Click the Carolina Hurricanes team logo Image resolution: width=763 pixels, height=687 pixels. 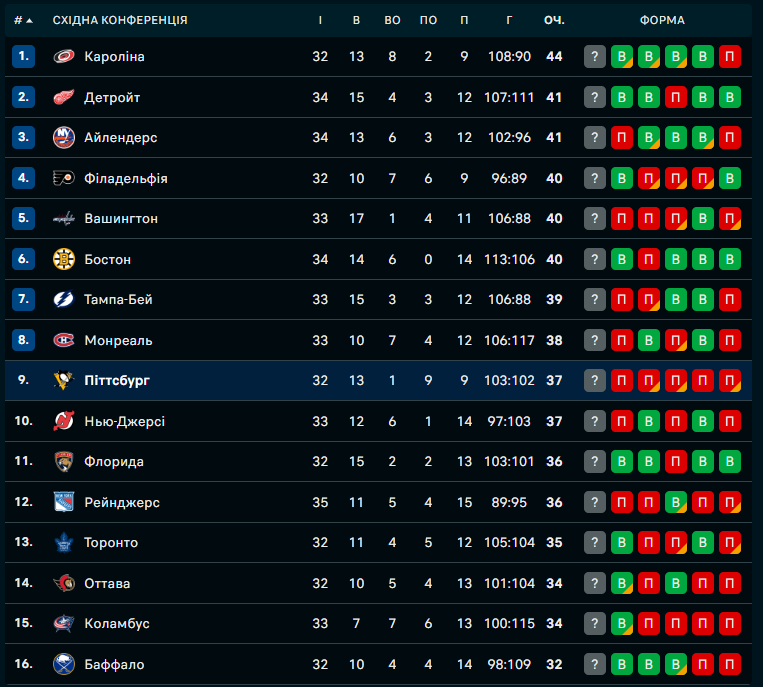[64, 57]
